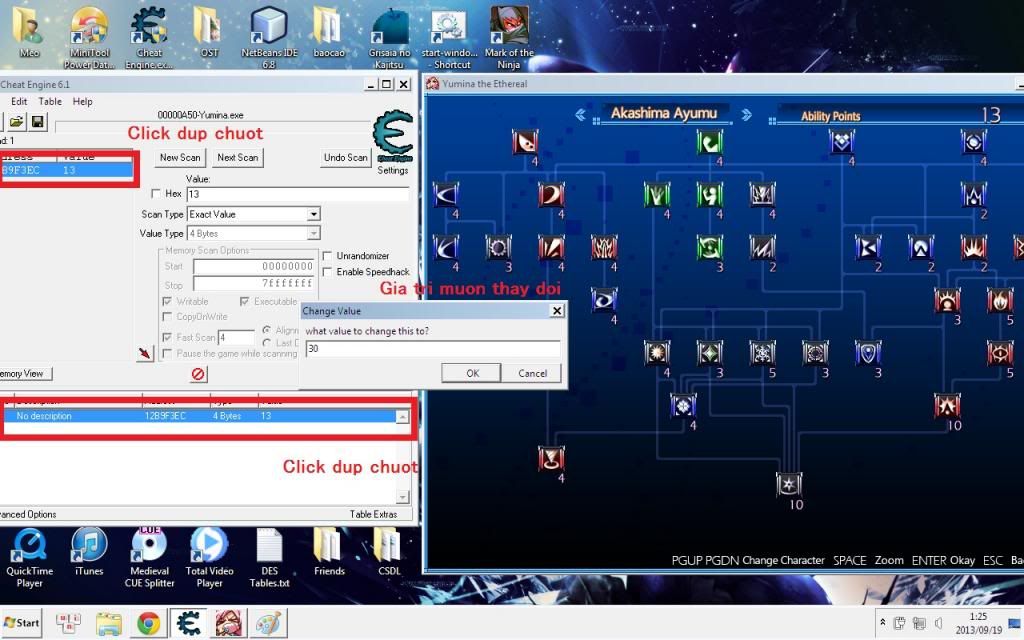The width and height of the screenshot is (1024, 640).
Task: Open the start-windo... Shortcut icon
Action: (x=449, y=38)
